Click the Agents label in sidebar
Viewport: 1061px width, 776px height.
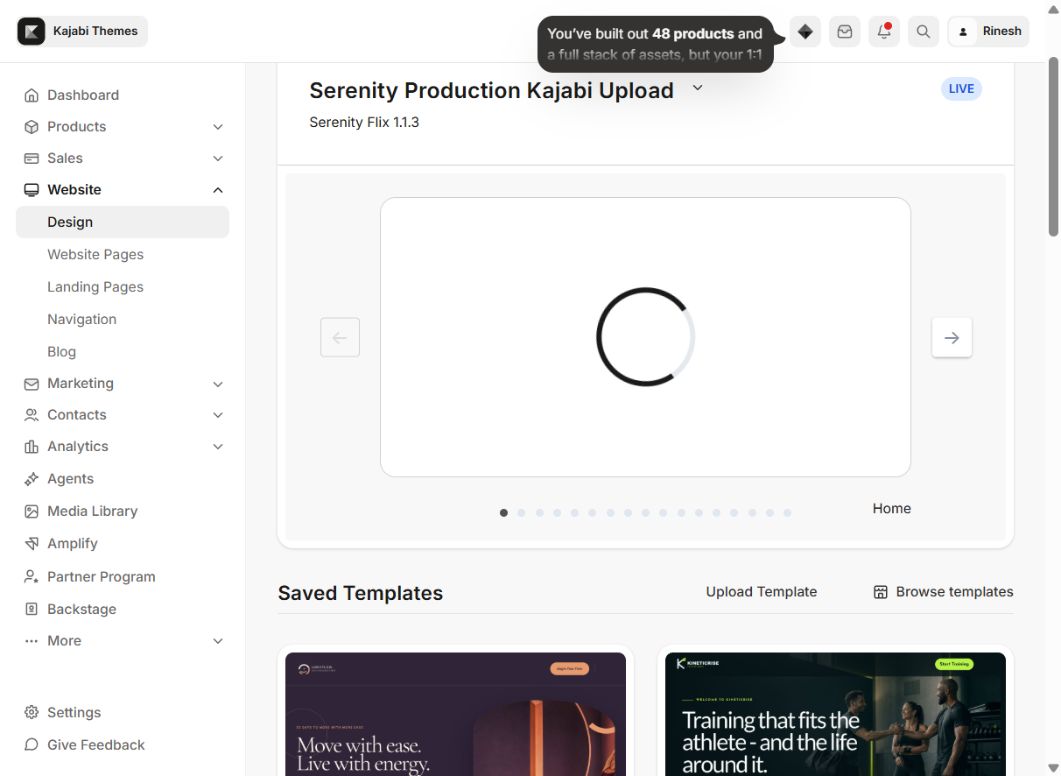pos(70,479)
